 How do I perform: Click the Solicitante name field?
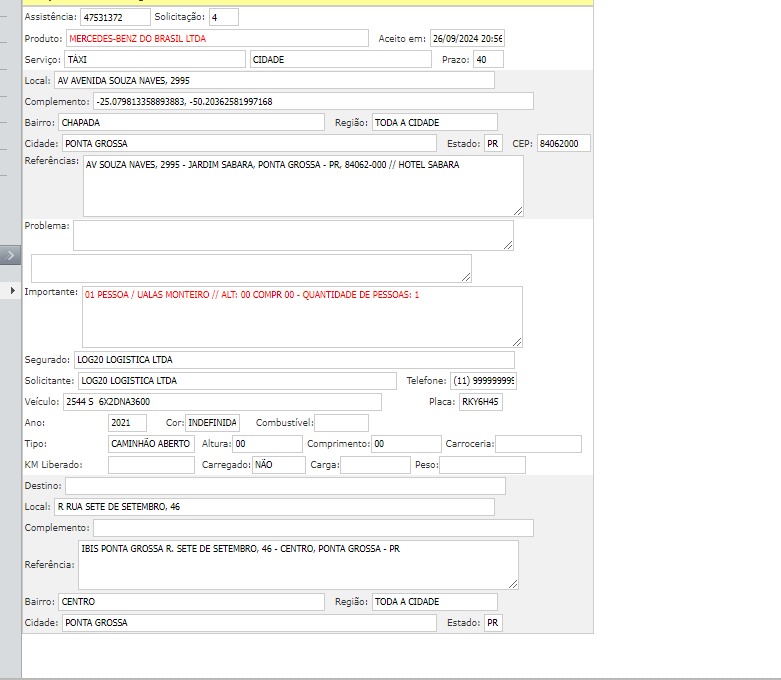pos(237,381)
